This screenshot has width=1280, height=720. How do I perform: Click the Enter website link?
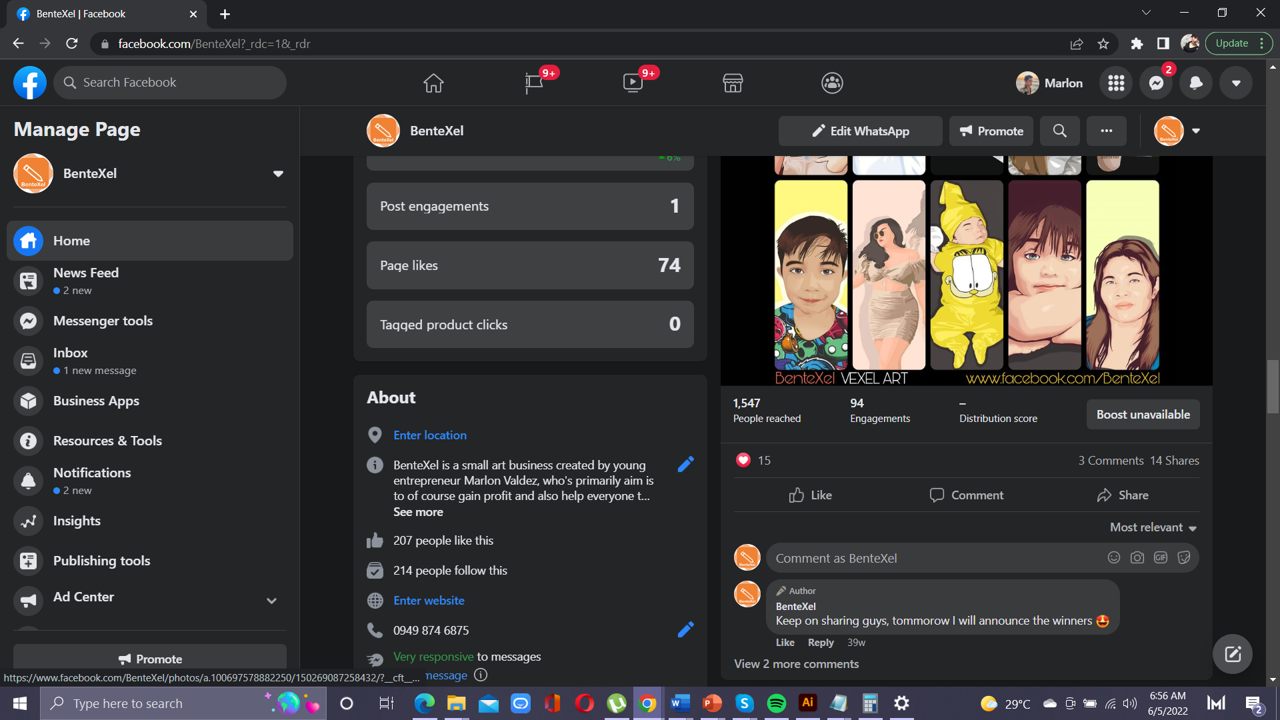[x=429, y=600]
